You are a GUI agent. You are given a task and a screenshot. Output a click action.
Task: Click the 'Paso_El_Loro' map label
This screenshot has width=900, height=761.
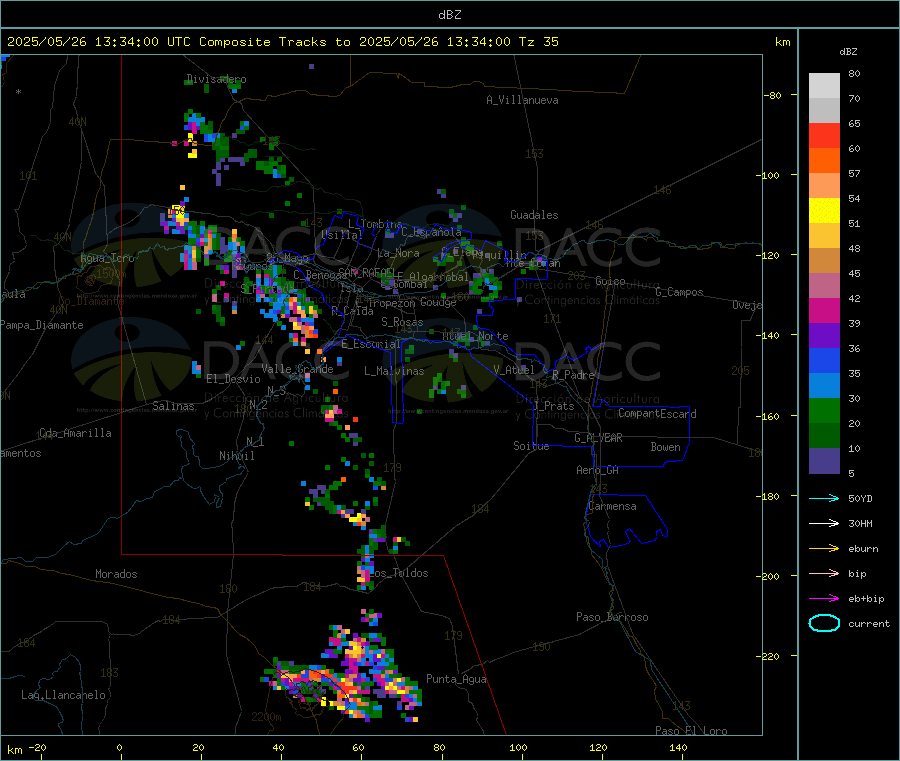click(x=691, y=731)
